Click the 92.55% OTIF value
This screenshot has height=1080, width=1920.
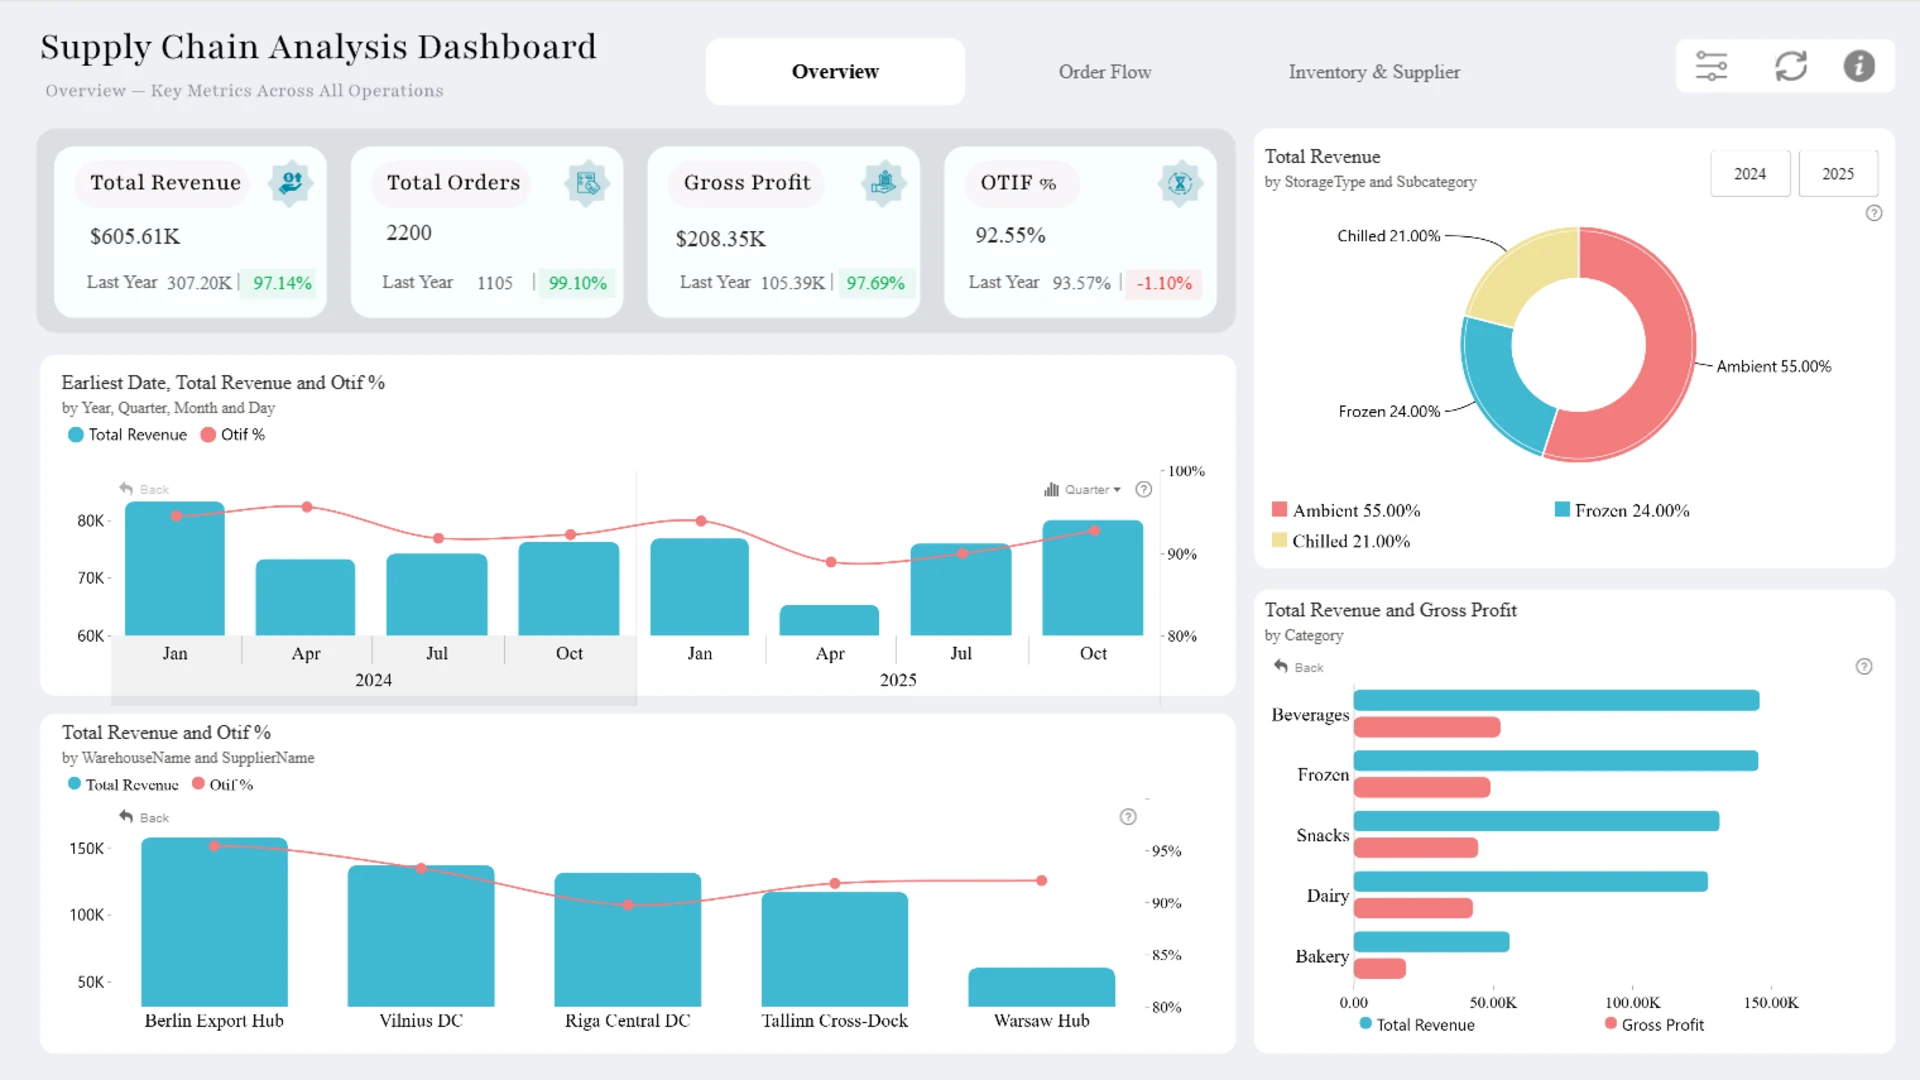1010,235
